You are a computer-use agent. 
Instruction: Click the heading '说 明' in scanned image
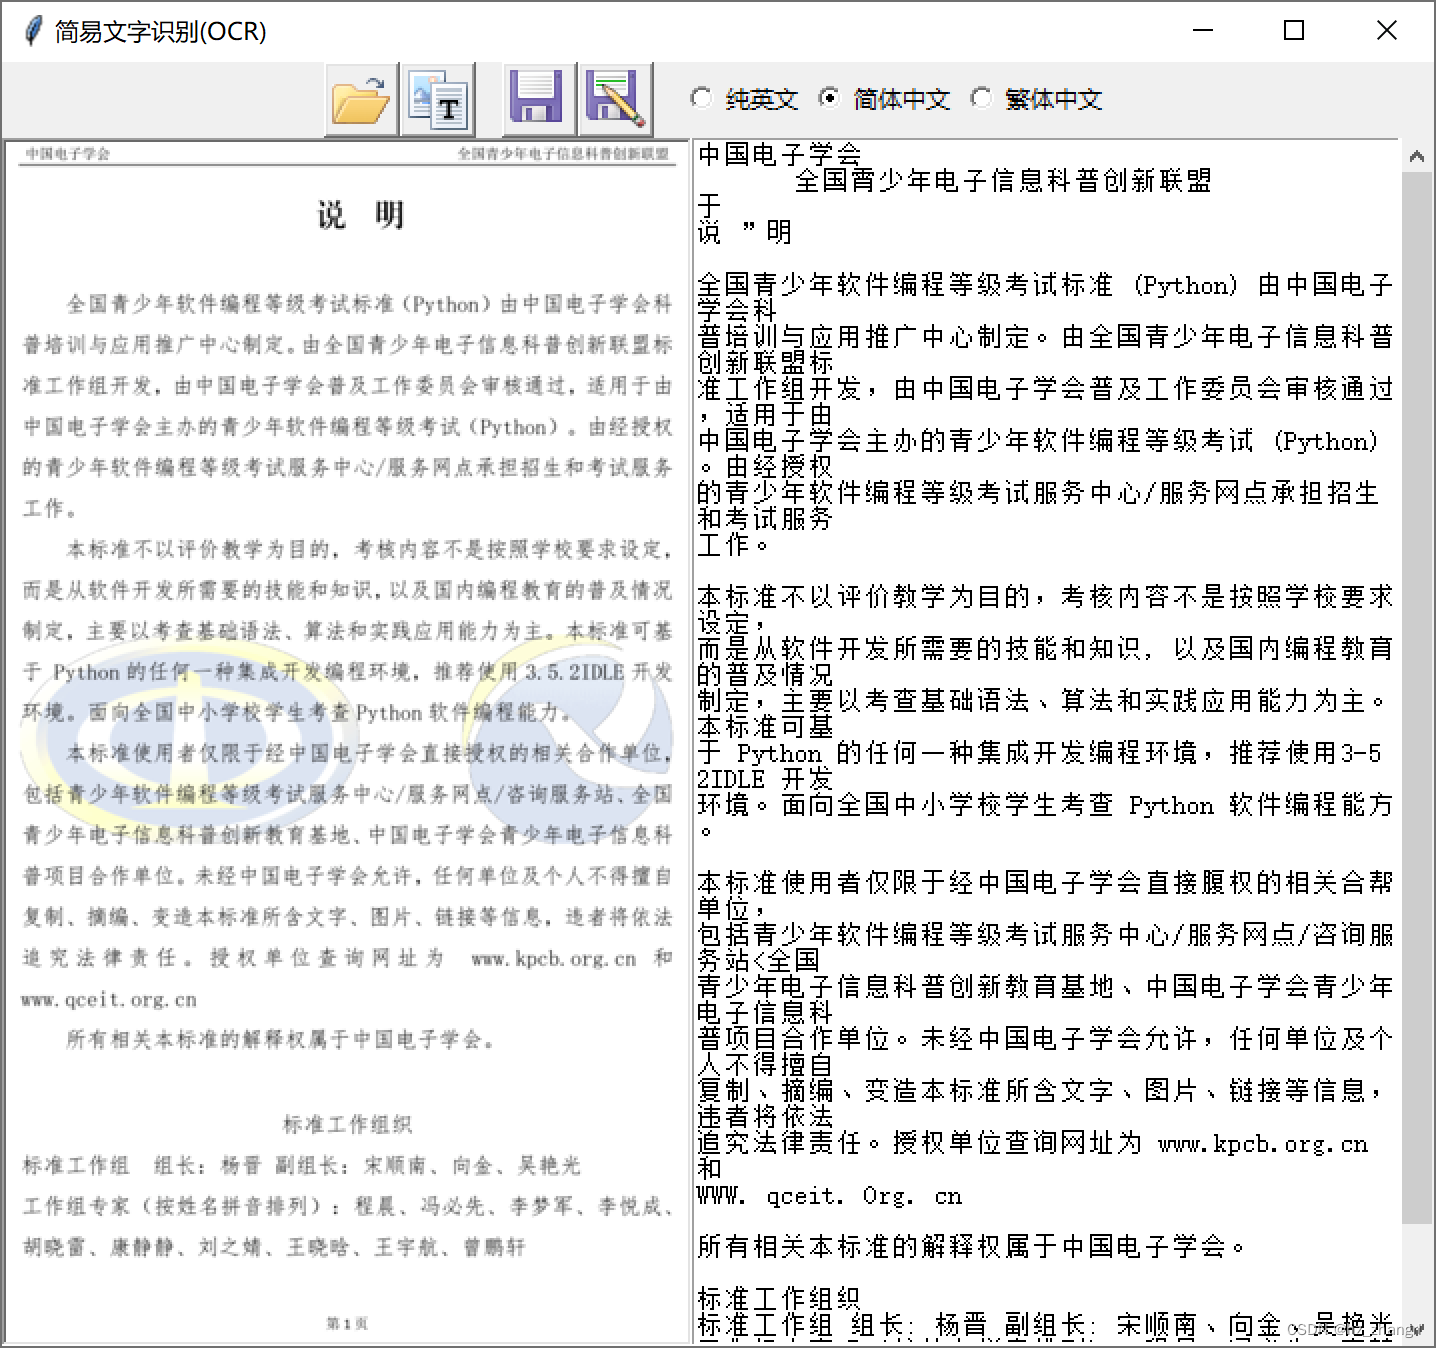point(361,215)
